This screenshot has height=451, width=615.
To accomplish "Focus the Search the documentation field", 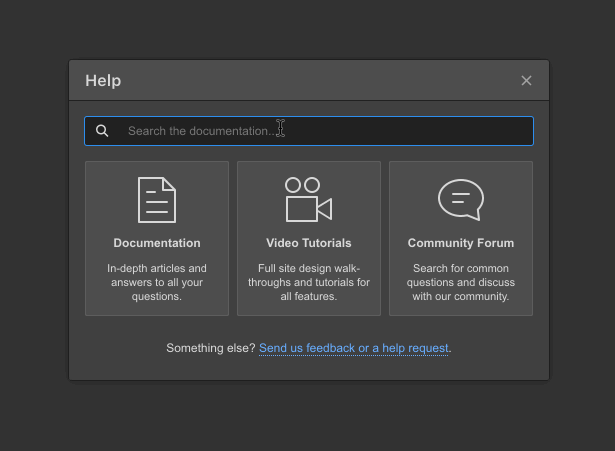I will [309, 131].
